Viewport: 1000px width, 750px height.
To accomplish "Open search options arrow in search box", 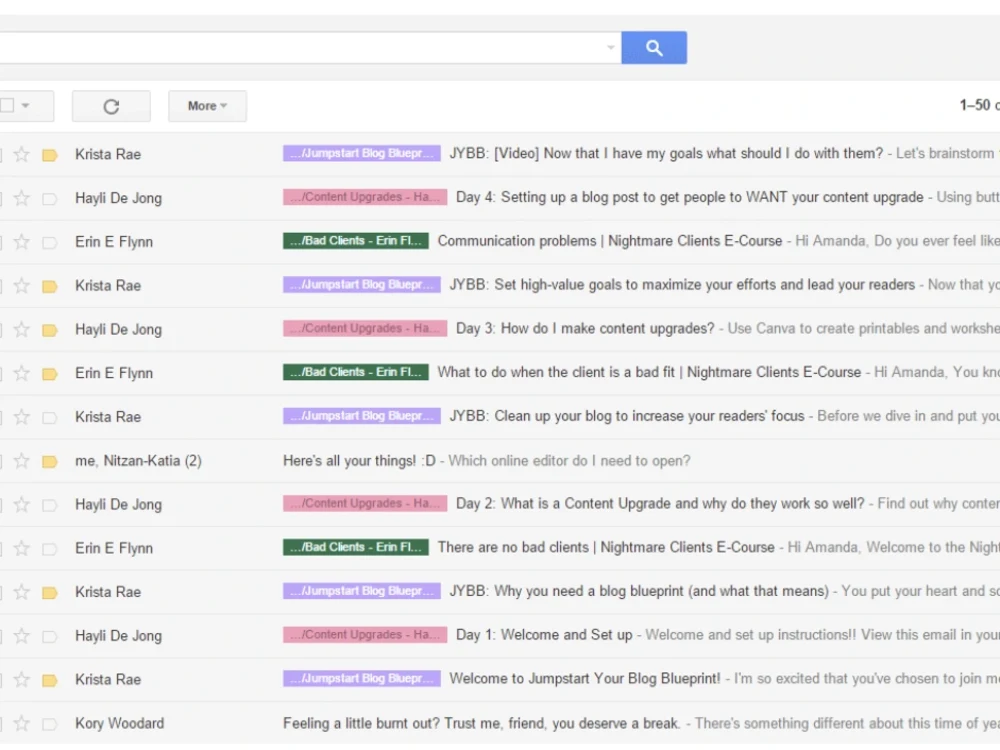I will click(x=610, y=48).
